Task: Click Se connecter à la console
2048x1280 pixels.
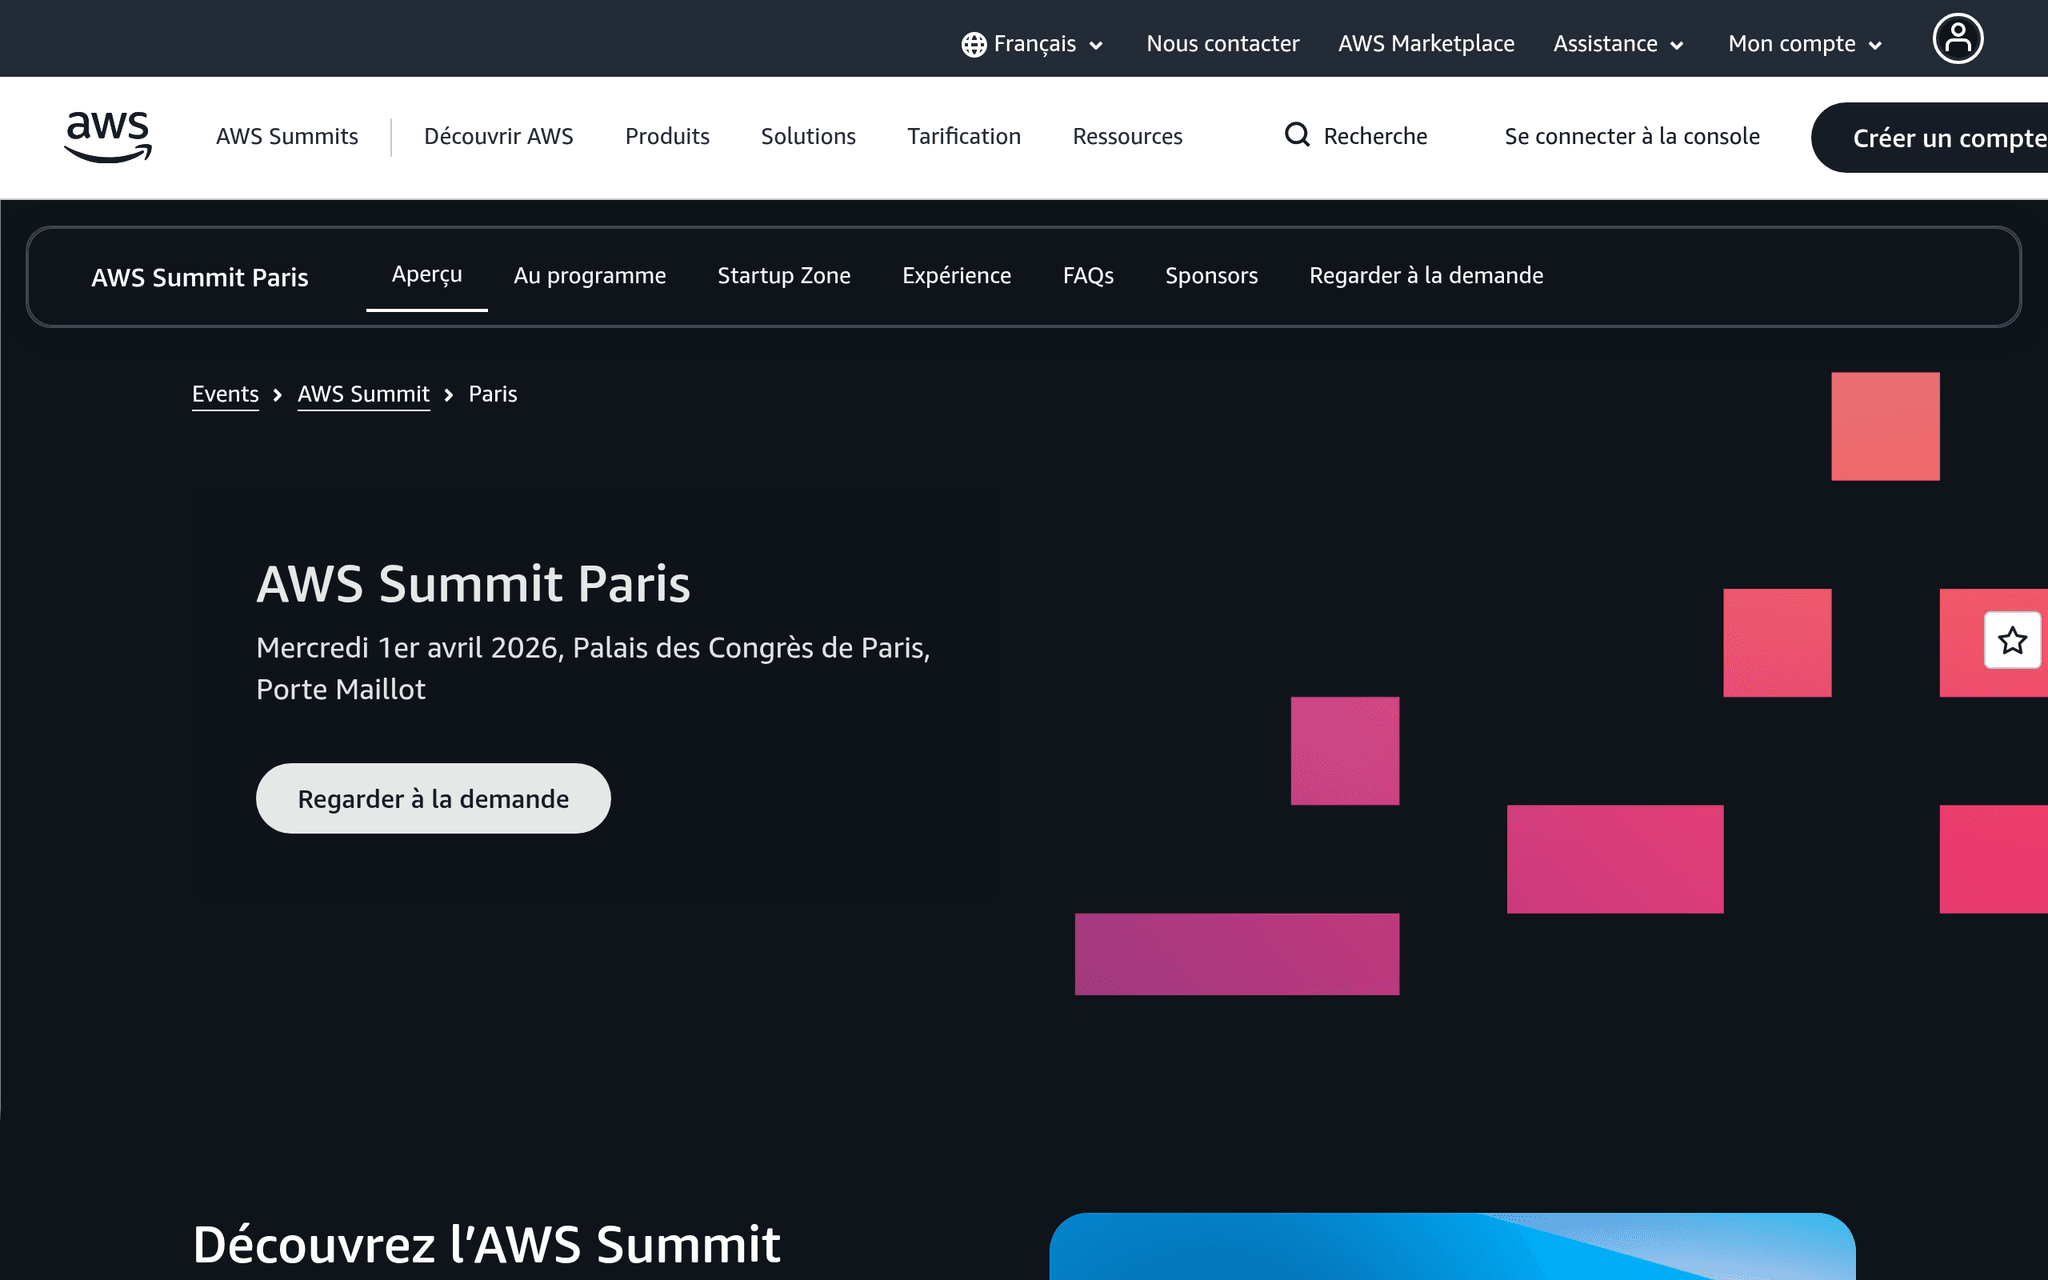Action: 1632,136
